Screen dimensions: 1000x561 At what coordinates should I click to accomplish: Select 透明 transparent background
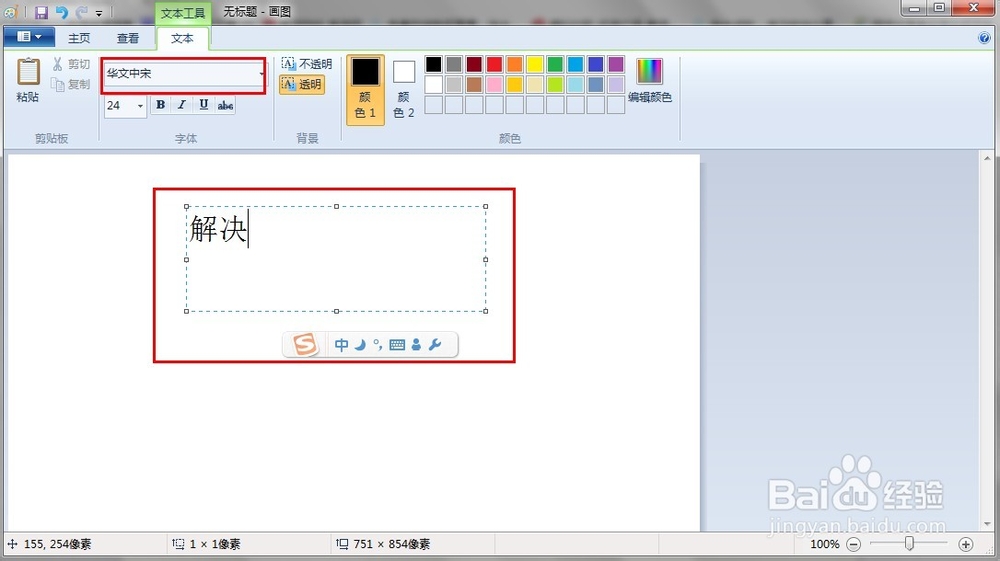302,84
